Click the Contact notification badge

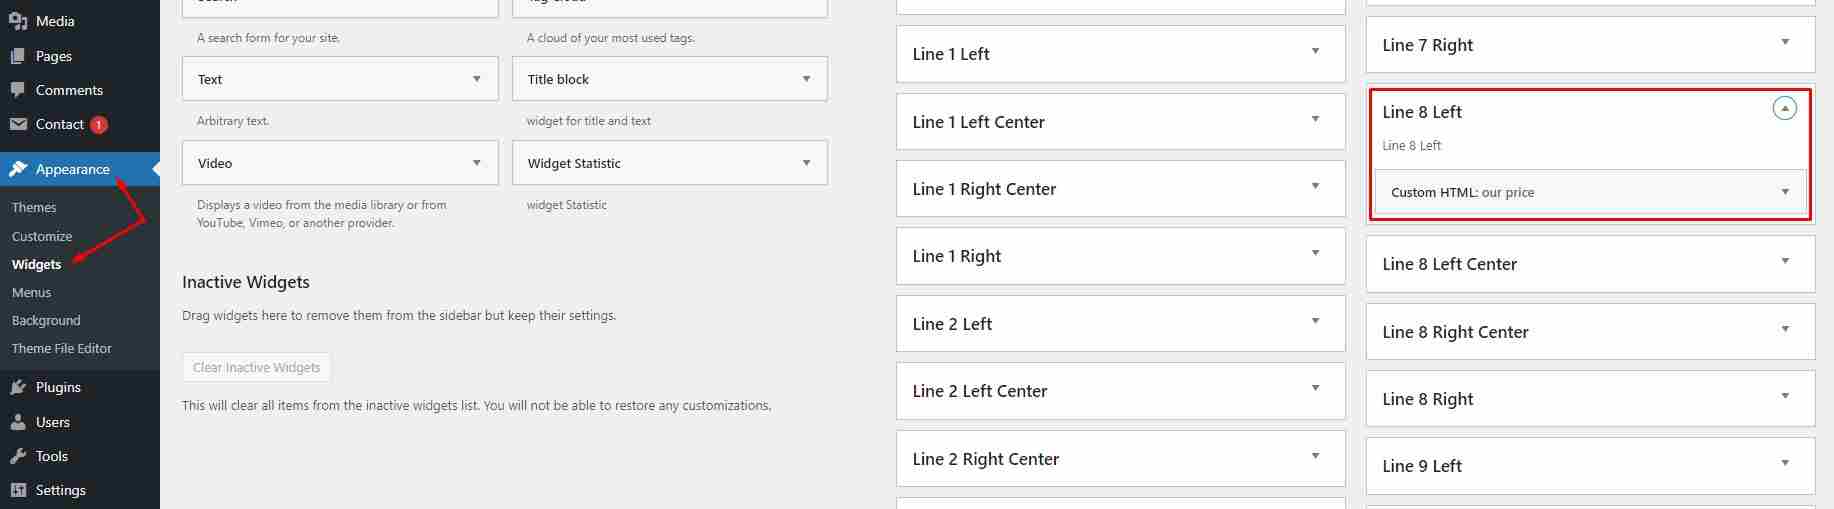(x=99, y=125)
